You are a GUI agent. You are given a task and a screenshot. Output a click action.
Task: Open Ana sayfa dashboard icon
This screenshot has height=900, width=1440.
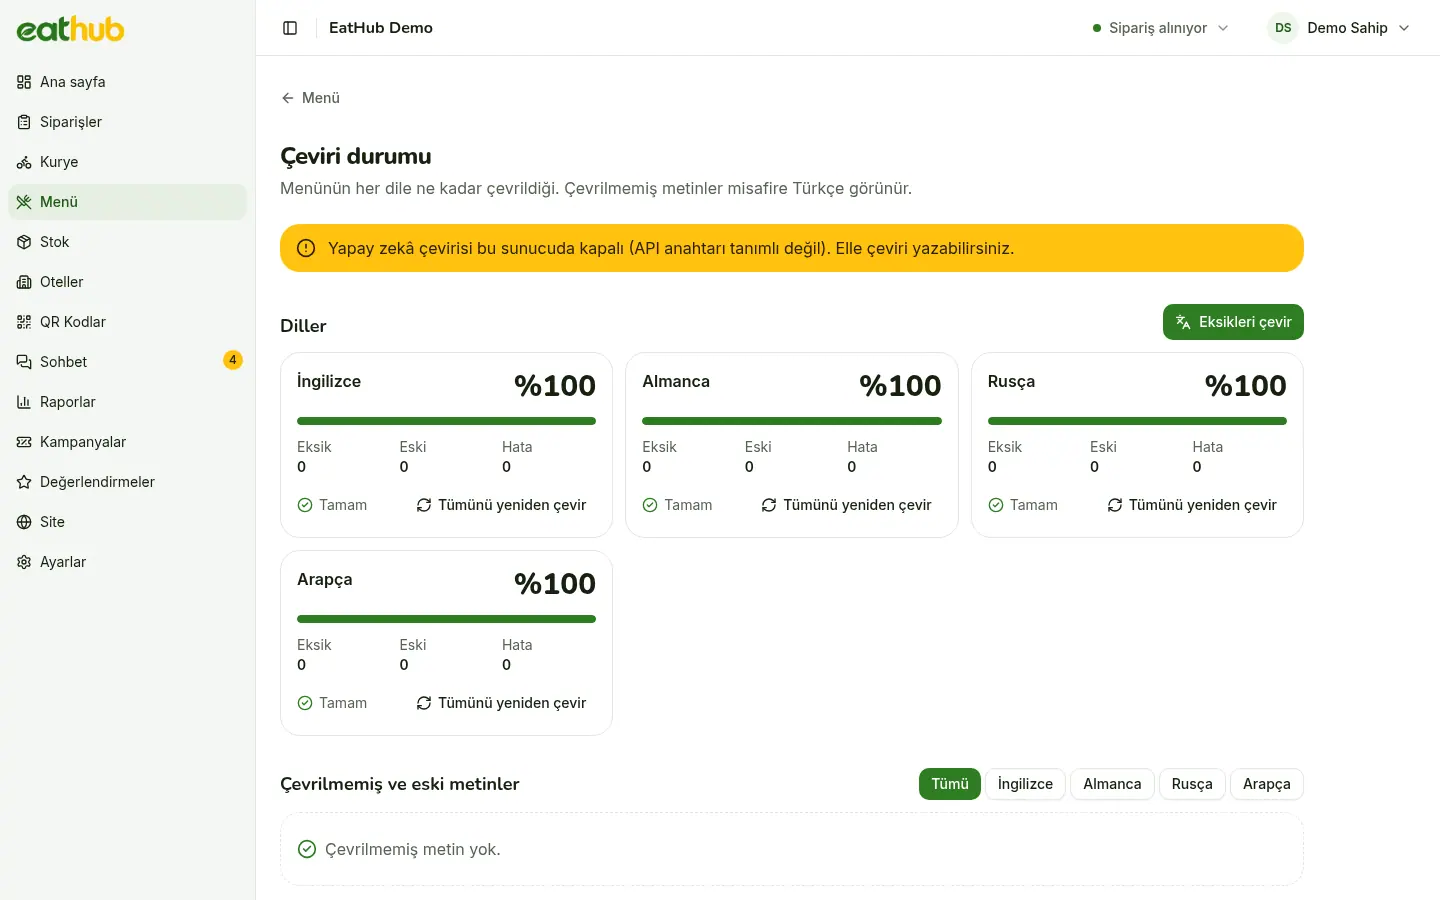tap(24, 82)
